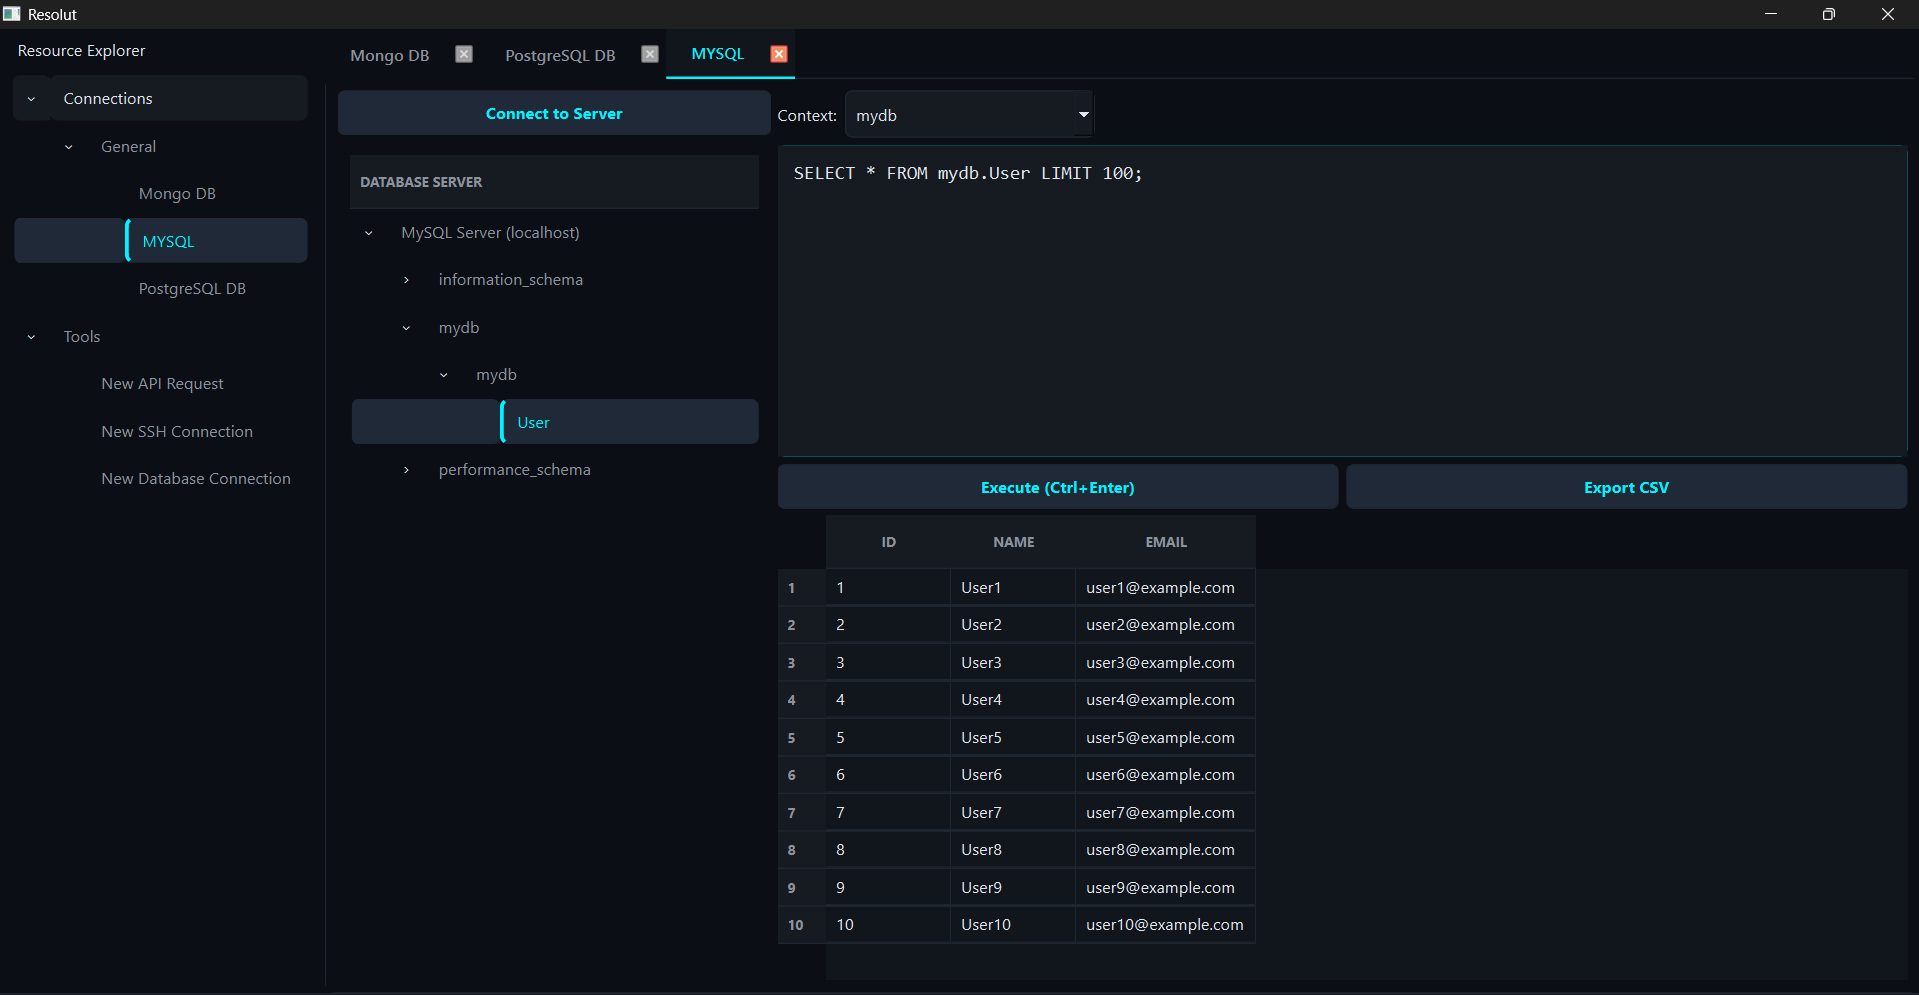The image size is (1919, 995).
Task: Close the PostgreSQL DB tab
Action: point(649,54)
